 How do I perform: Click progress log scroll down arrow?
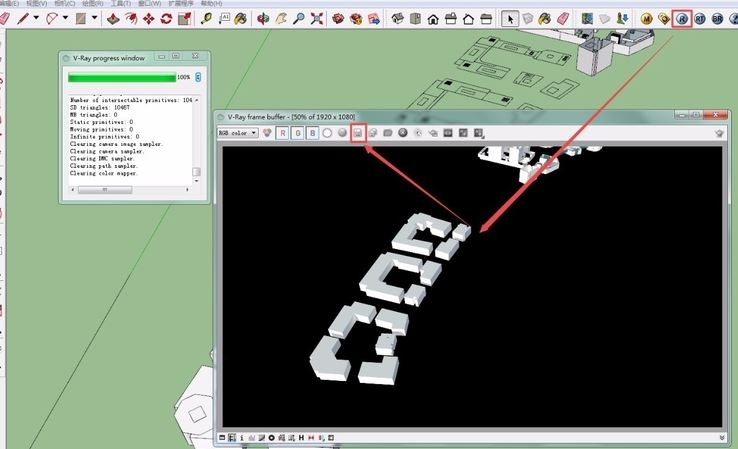(x=197, y=181)
